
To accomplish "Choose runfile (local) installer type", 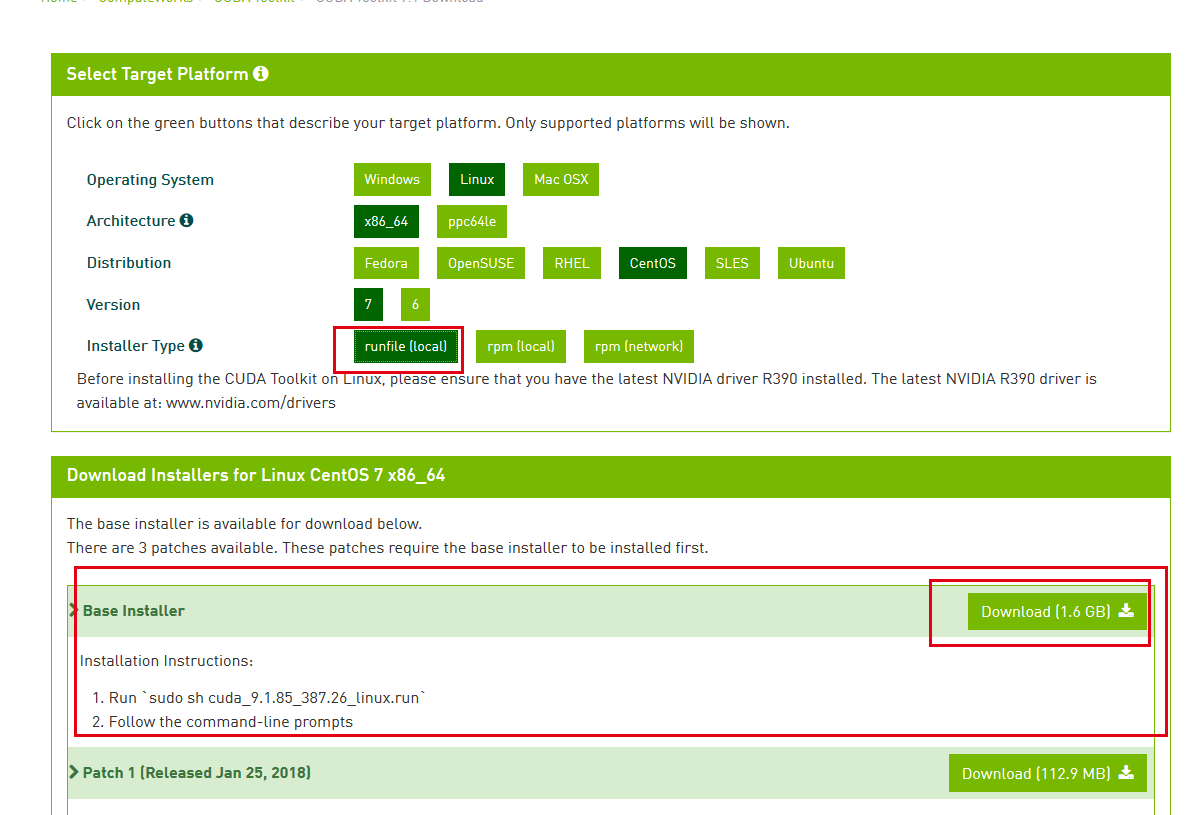I will click(x=406, y=346).
